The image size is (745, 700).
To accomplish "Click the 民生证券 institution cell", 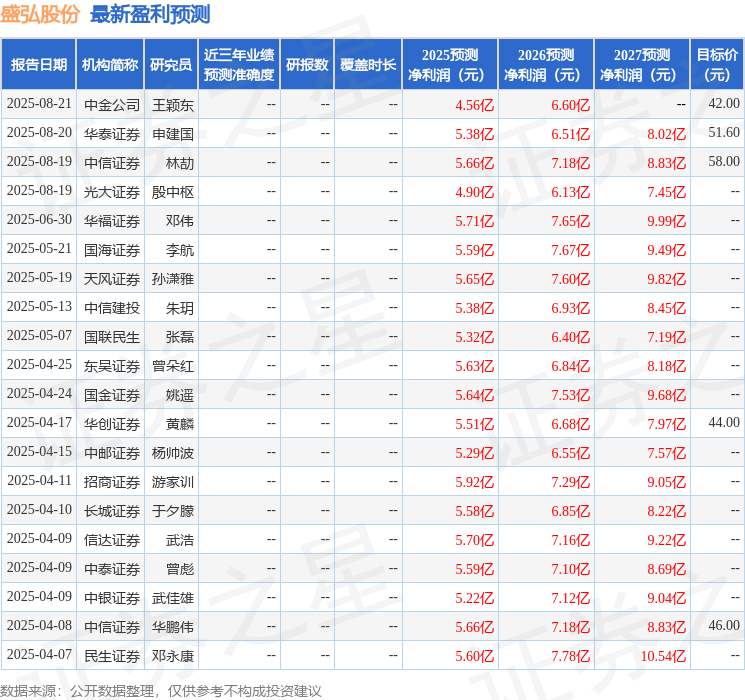I will tap(112, 656).
